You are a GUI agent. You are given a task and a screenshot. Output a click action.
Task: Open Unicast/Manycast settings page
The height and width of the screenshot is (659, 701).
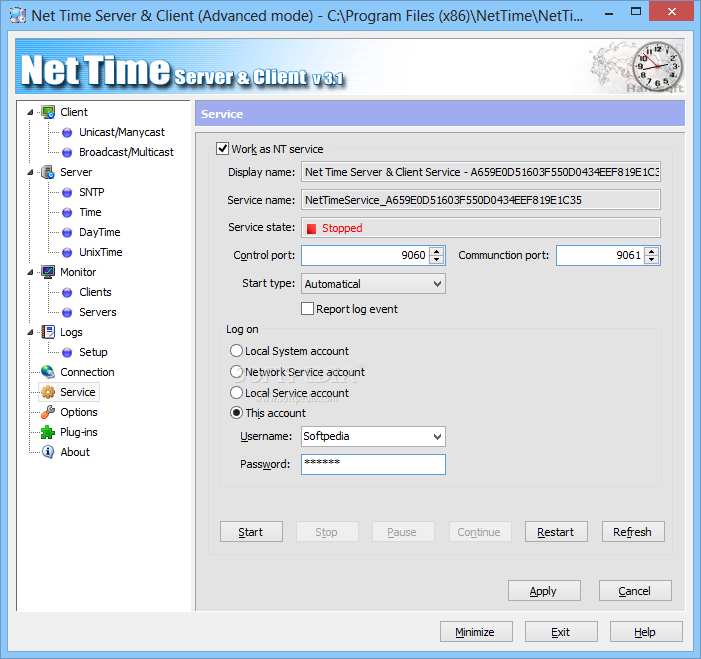pyautogui.click(x=122, y=132)
